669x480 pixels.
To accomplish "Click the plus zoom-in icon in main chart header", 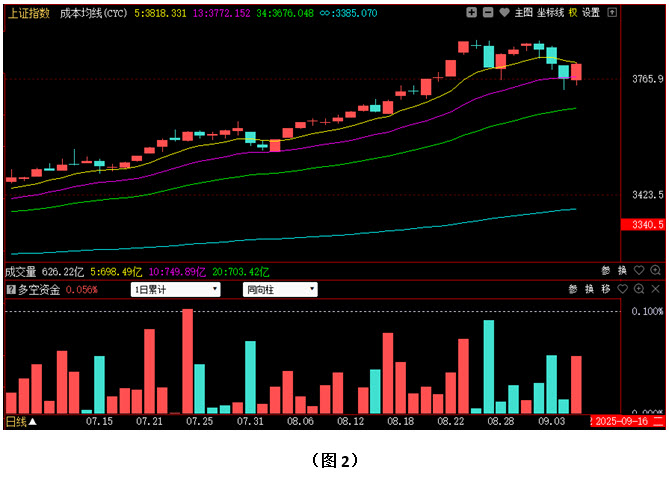I will 471,12.
